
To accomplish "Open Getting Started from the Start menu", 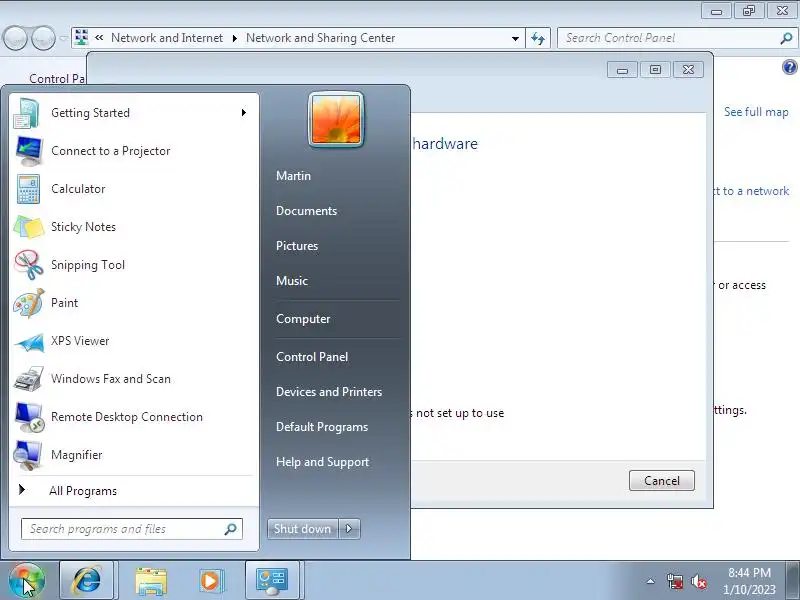I will [x=134, y=113].
